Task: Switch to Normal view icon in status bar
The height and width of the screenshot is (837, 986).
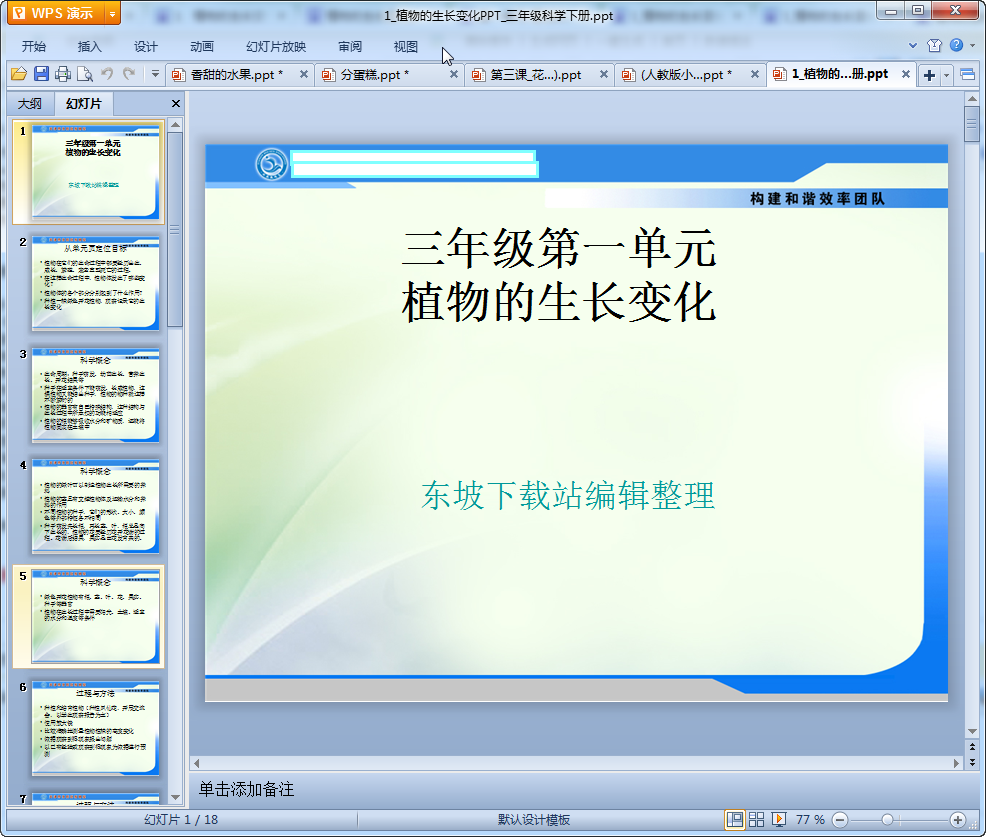Action: point(734,819)
